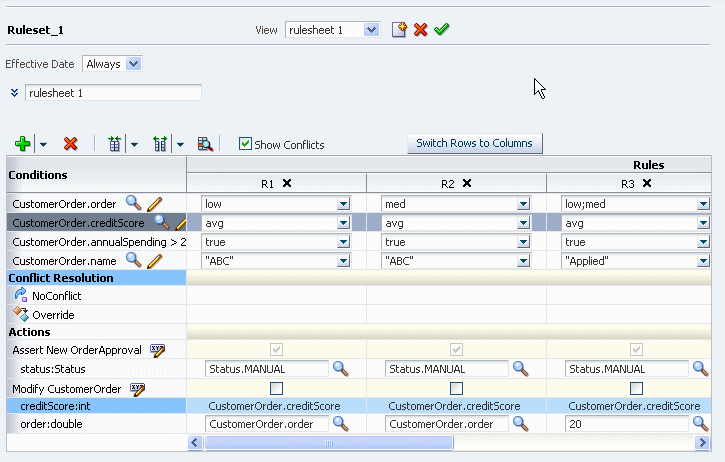
Task: Click edit icon beside Modify CustomerOrder
Action: pos(137,389)
